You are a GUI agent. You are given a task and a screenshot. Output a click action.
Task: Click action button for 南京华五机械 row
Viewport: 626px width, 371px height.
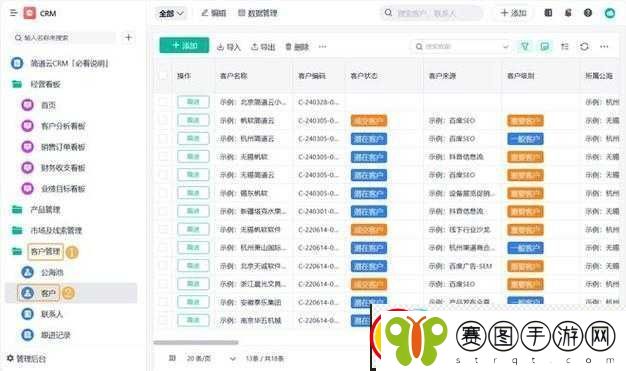193,320
